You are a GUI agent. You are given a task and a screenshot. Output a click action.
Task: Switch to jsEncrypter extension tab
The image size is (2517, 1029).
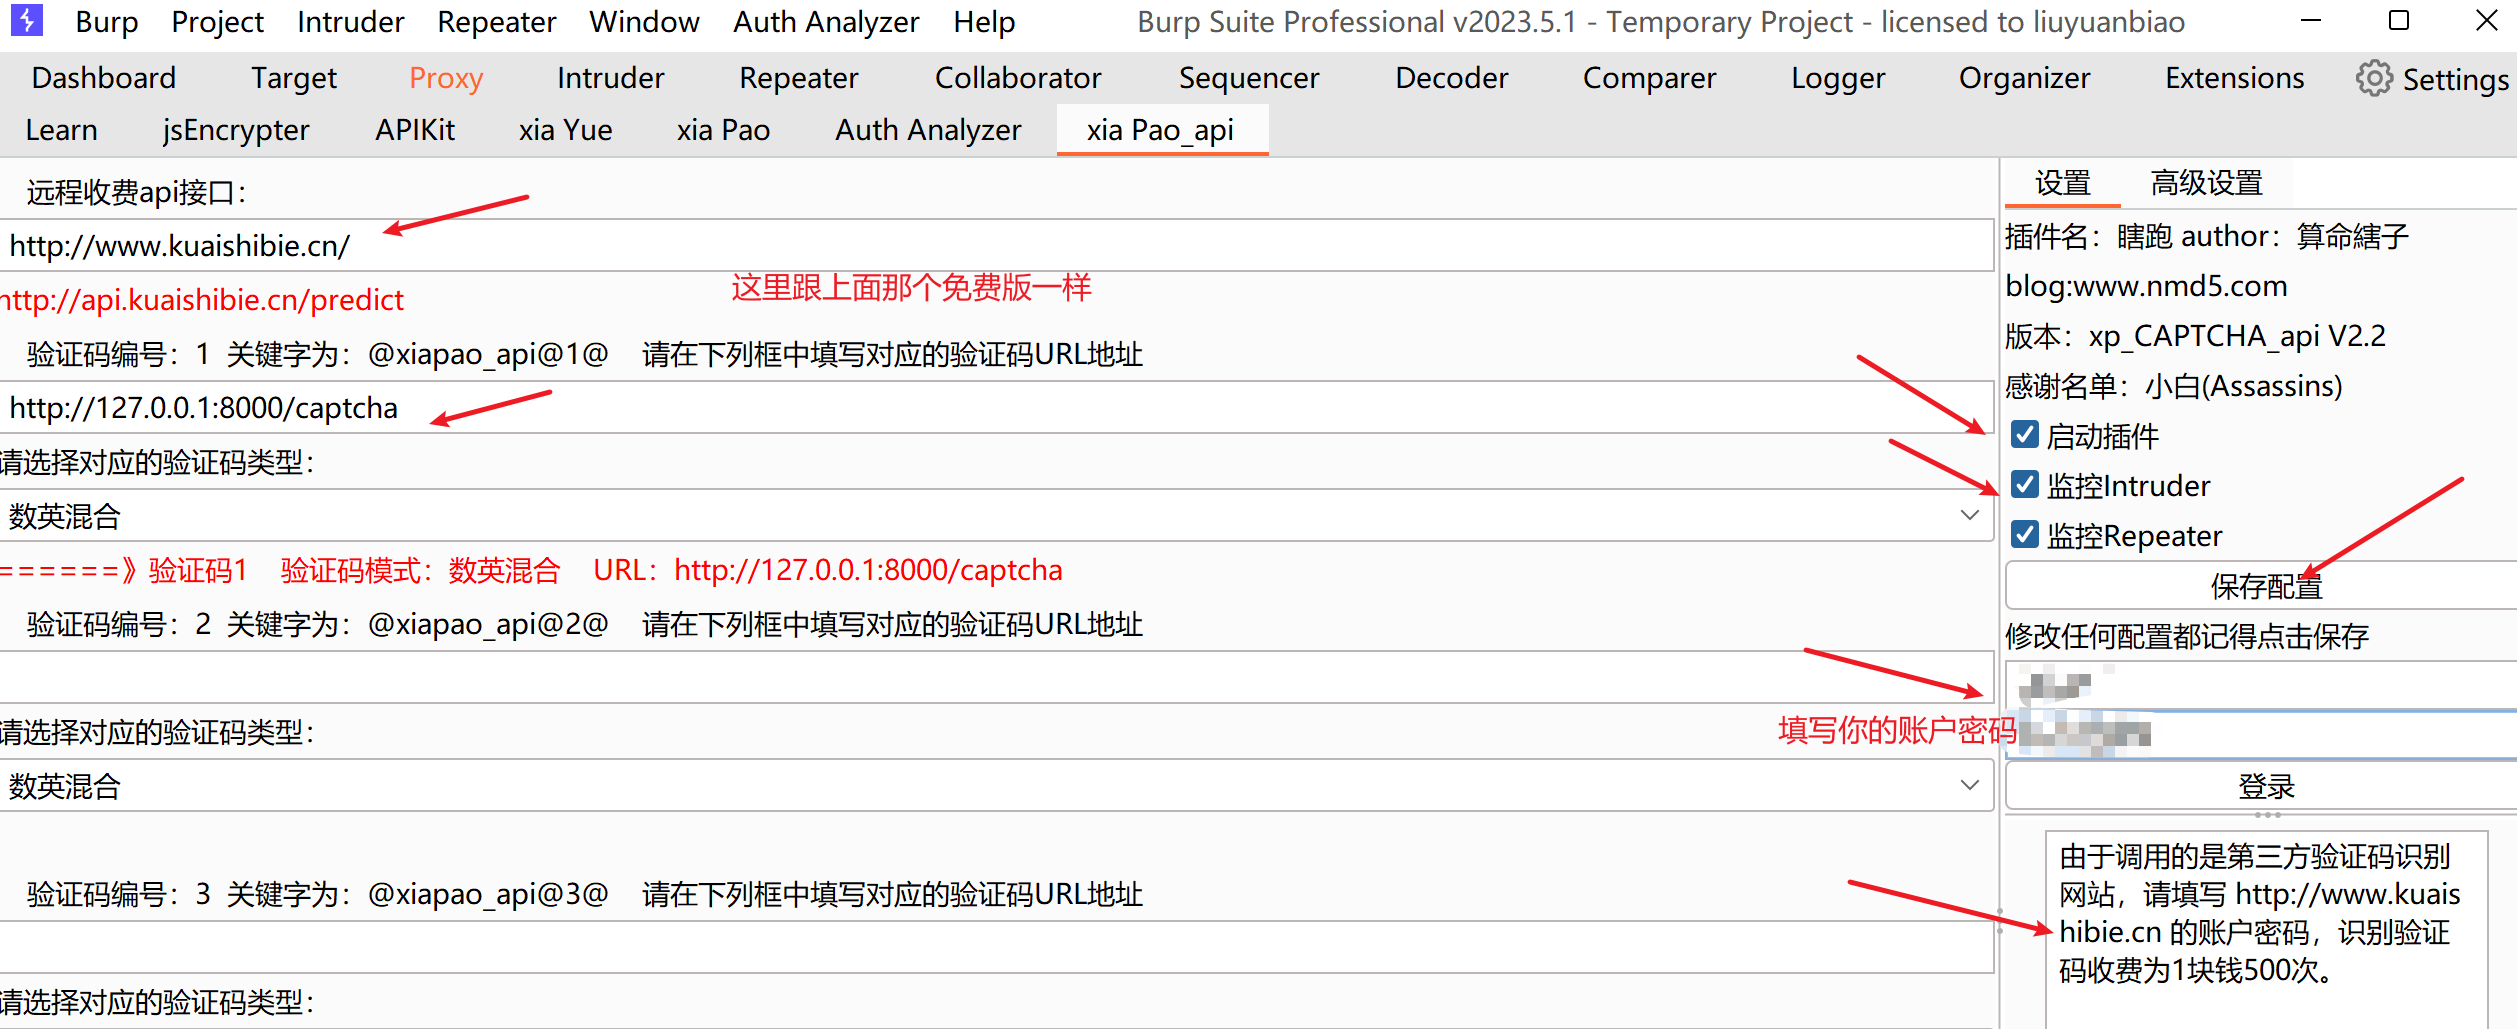[x=236, y=130]
